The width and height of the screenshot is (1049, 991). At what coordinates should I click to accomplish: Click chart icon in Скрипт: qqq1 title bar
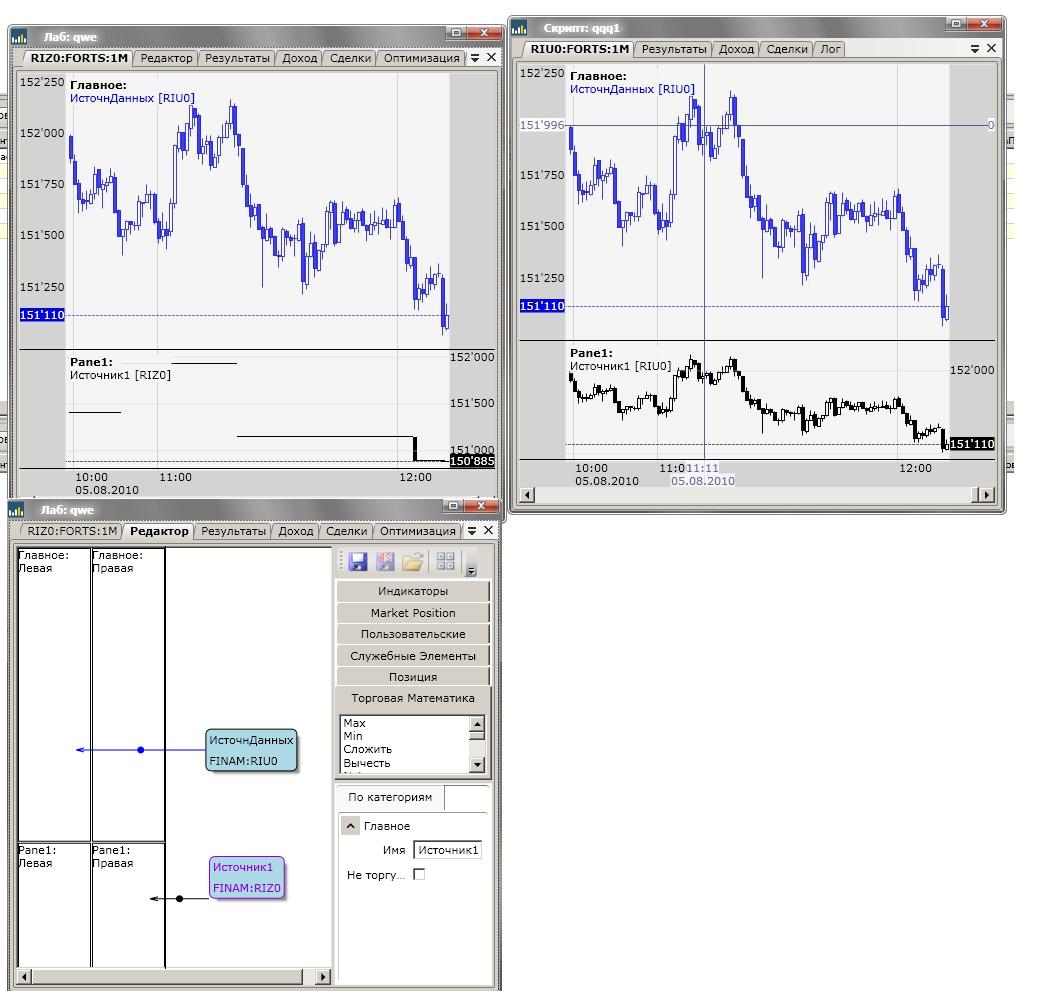519,27
